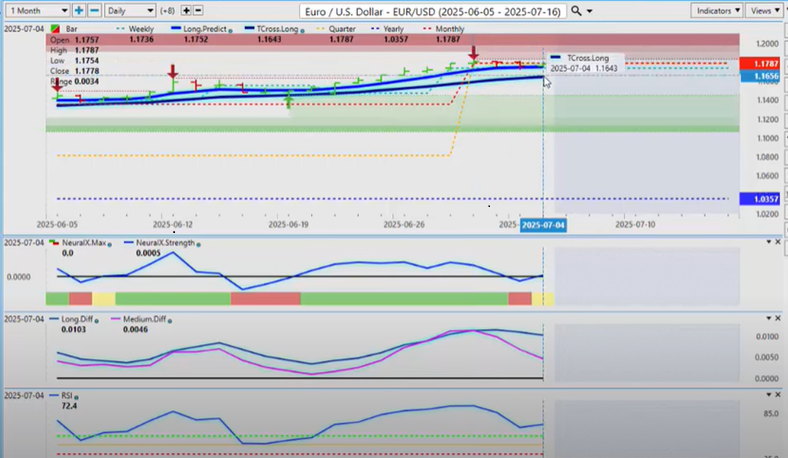The height and width of the screenshot is (458, 788).
Task: Click the NeuralX.Max legend icon
Action: (x=54, y=243)
